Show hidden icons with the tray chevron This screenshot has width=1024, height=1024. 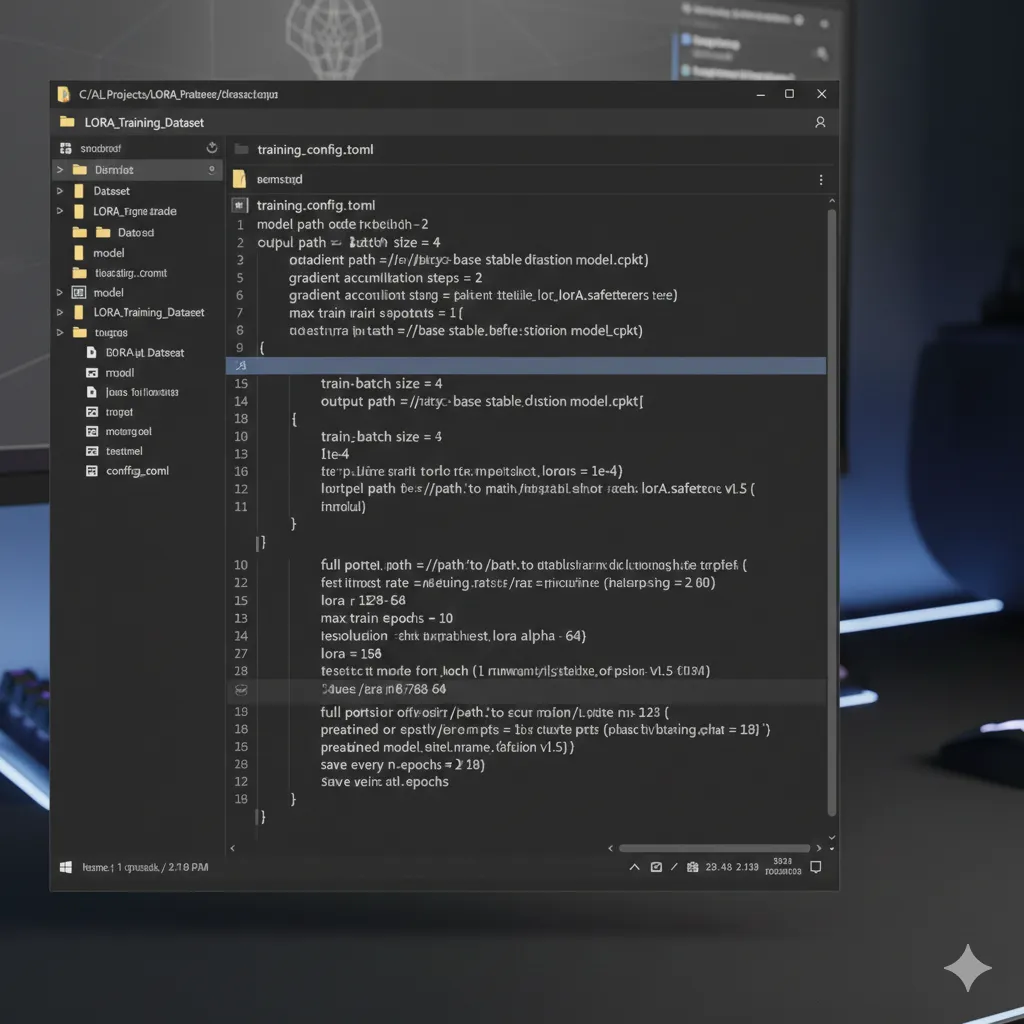[634, 867]
